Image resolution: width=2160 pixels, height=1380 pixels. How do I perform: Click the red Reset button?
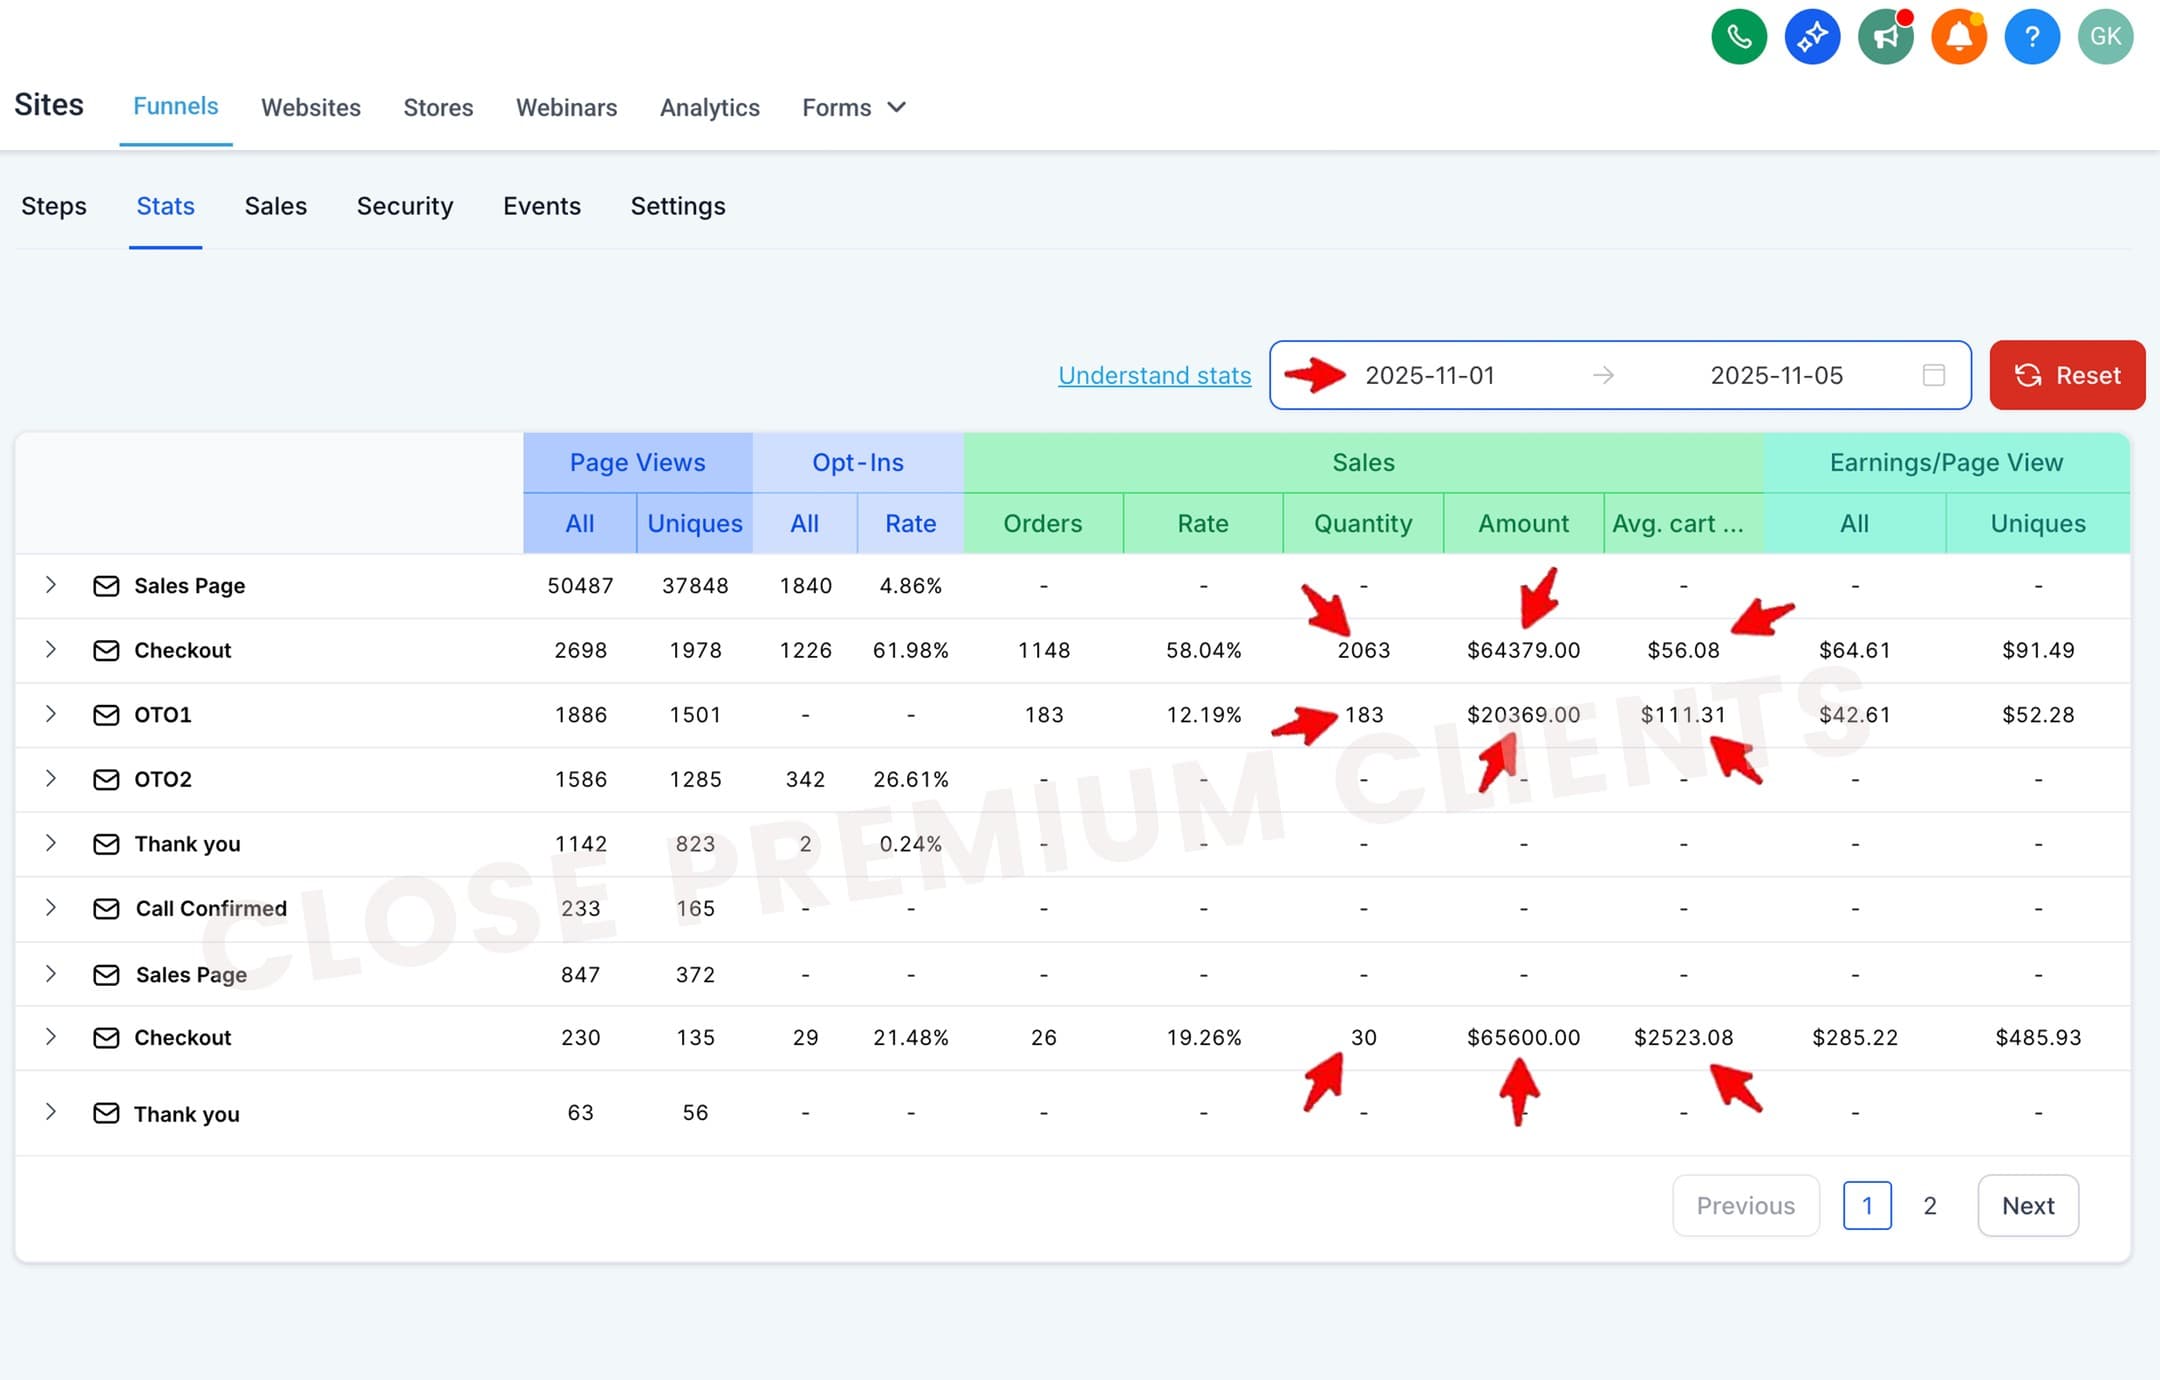(2067, 375)
